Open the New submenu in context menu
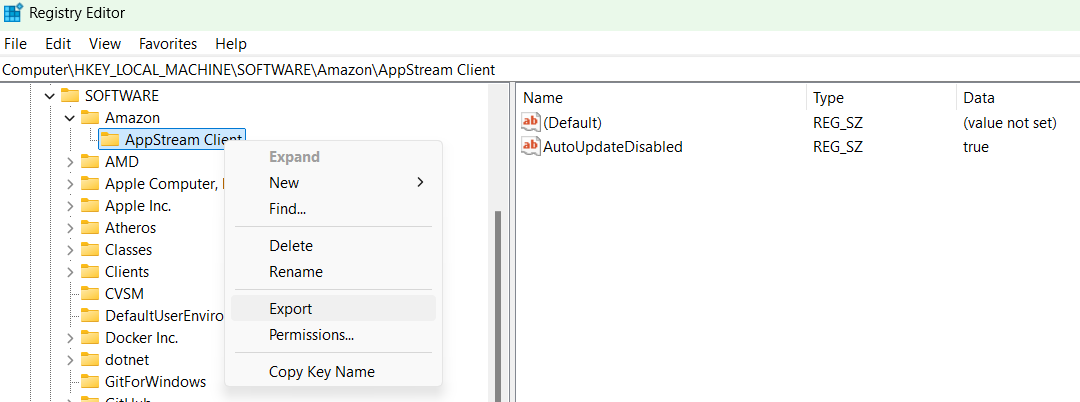Image resolution: width=1080 pixels, height=402 pixels. pyautogui.click(x=284, y=183)
